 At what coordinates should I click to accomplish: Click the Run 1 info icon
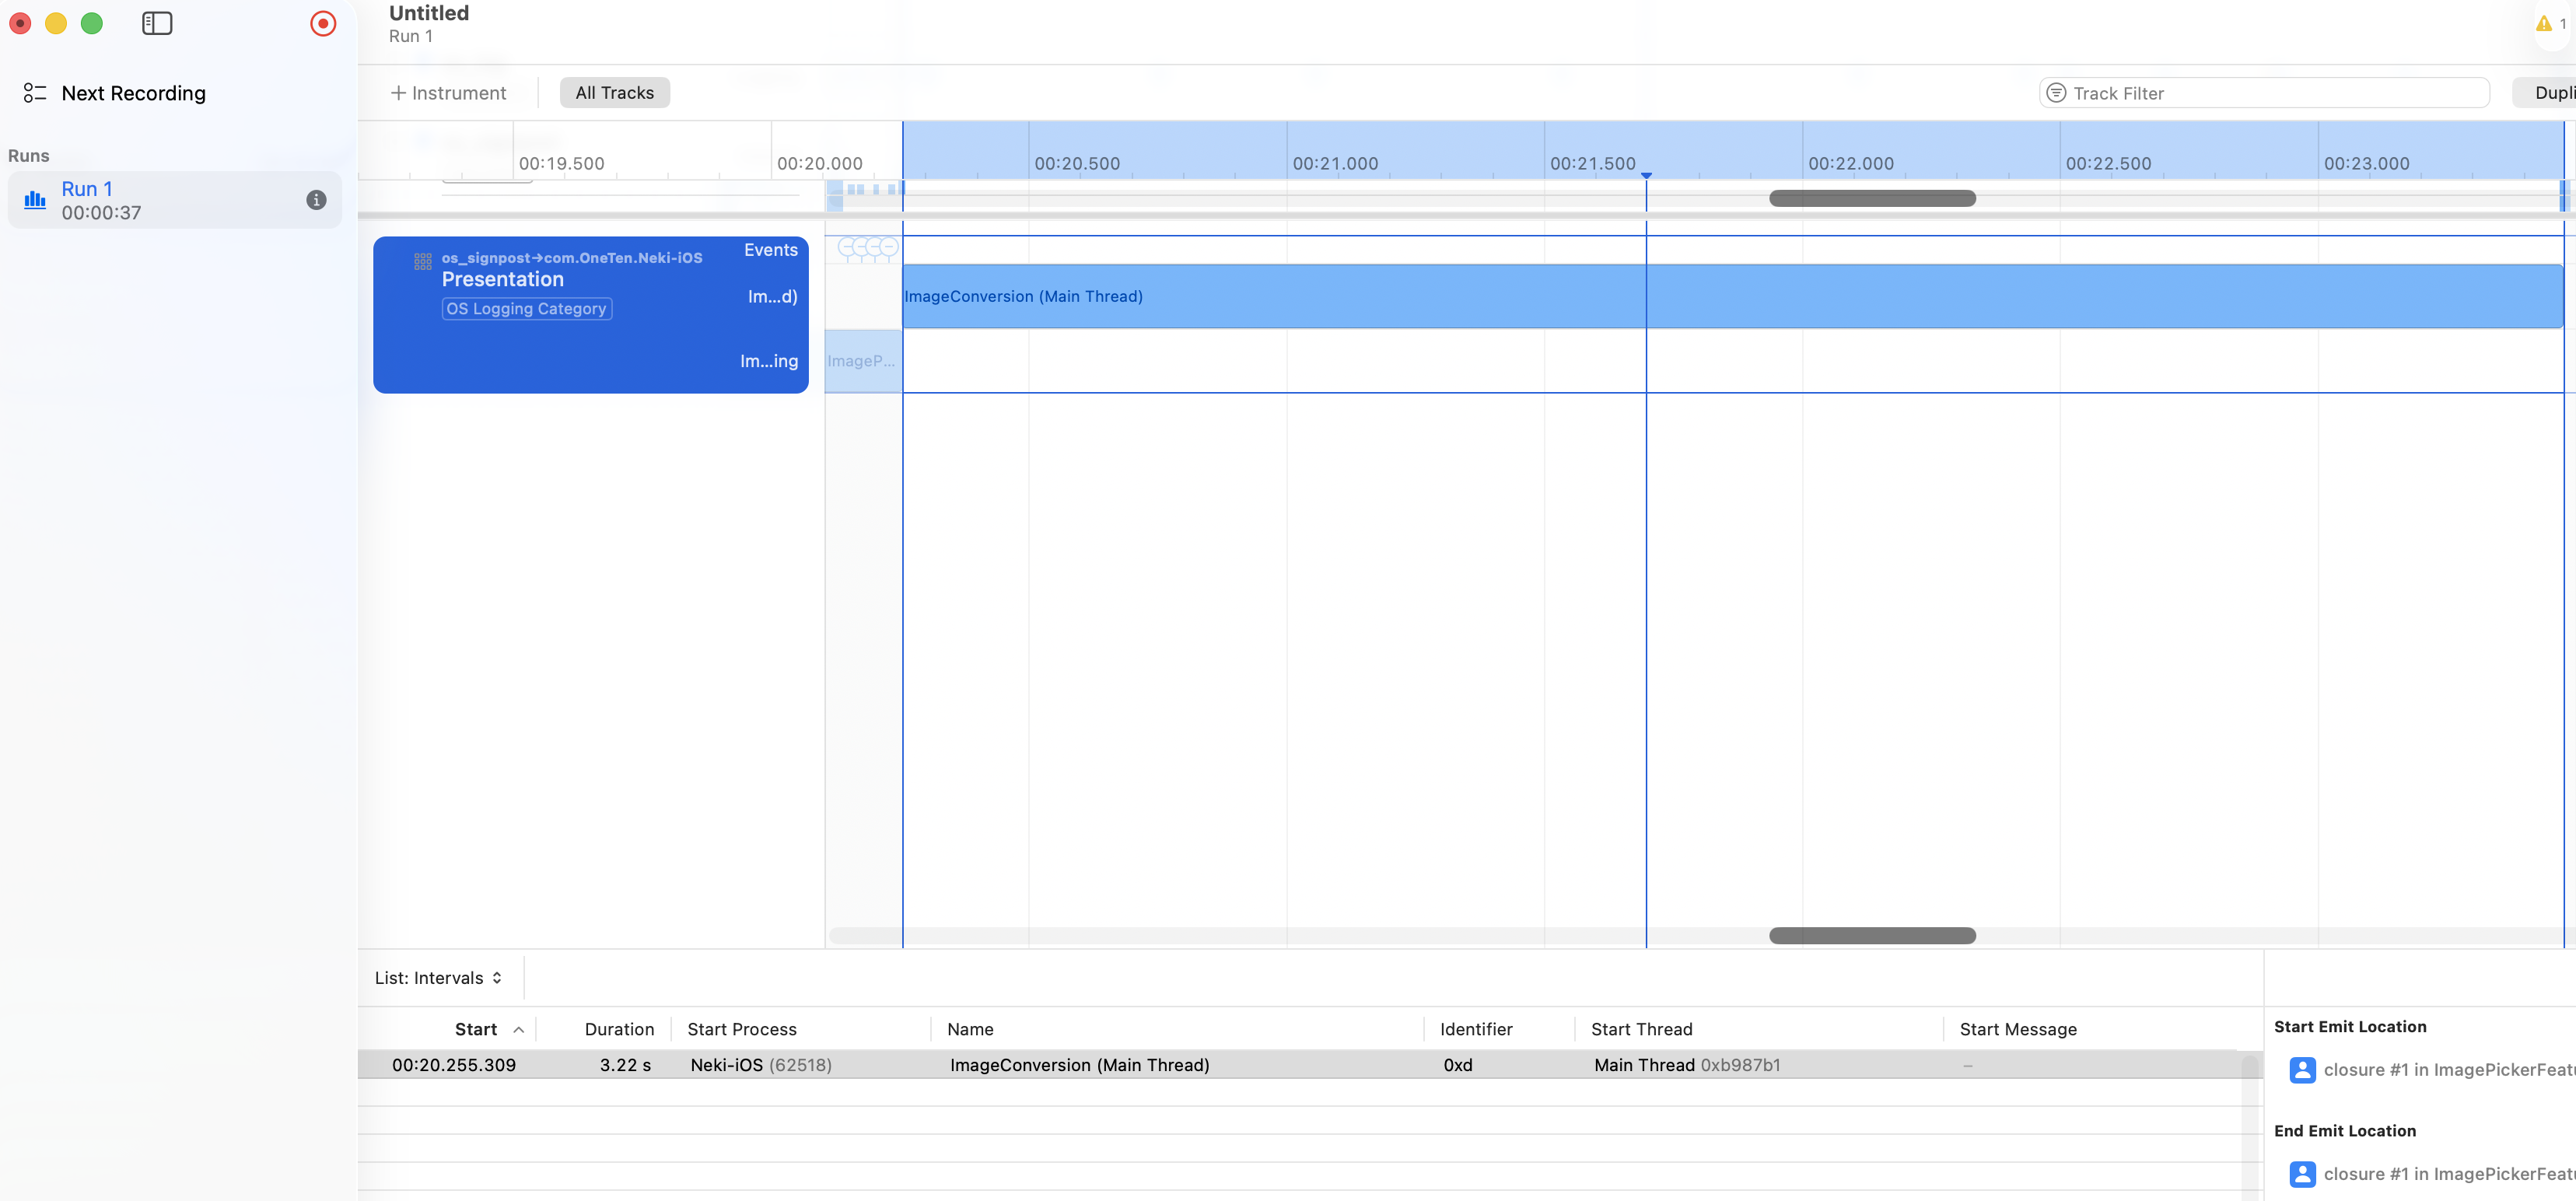click(x=316, y=200)
